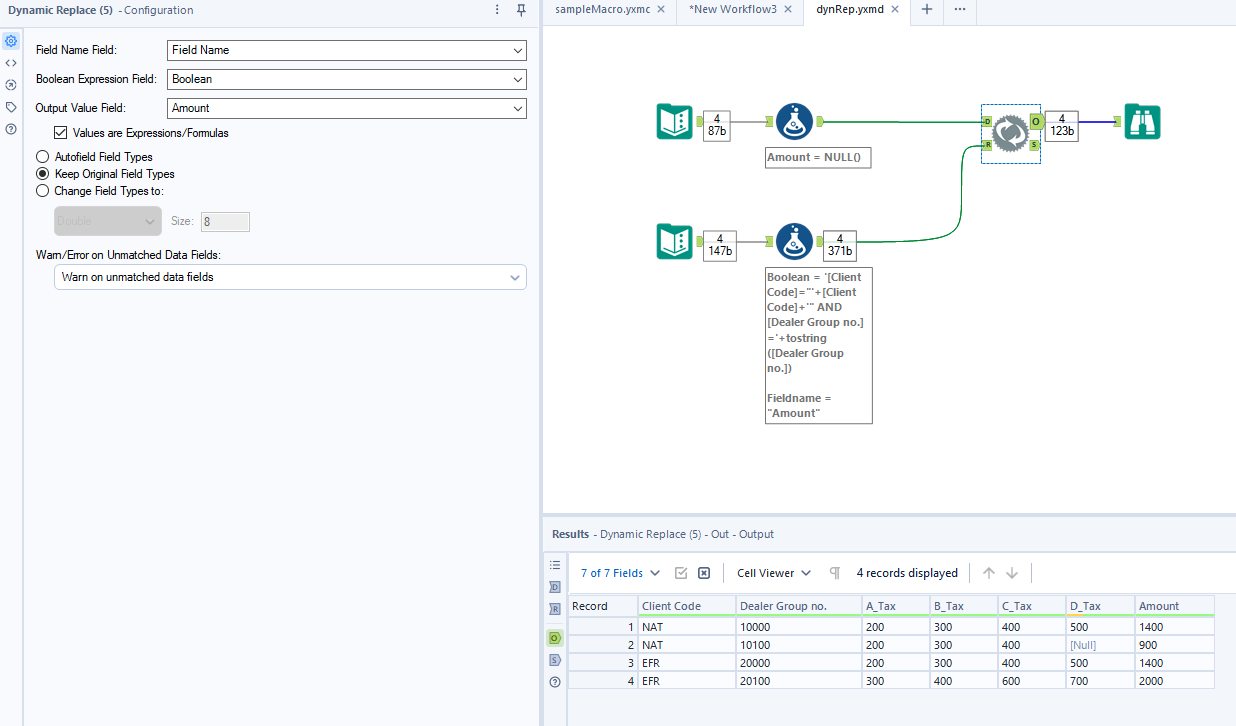Select the Amount value 1400 in row 1
The width and height of the screenshot is (1236, 726).
click(1150, 626)
